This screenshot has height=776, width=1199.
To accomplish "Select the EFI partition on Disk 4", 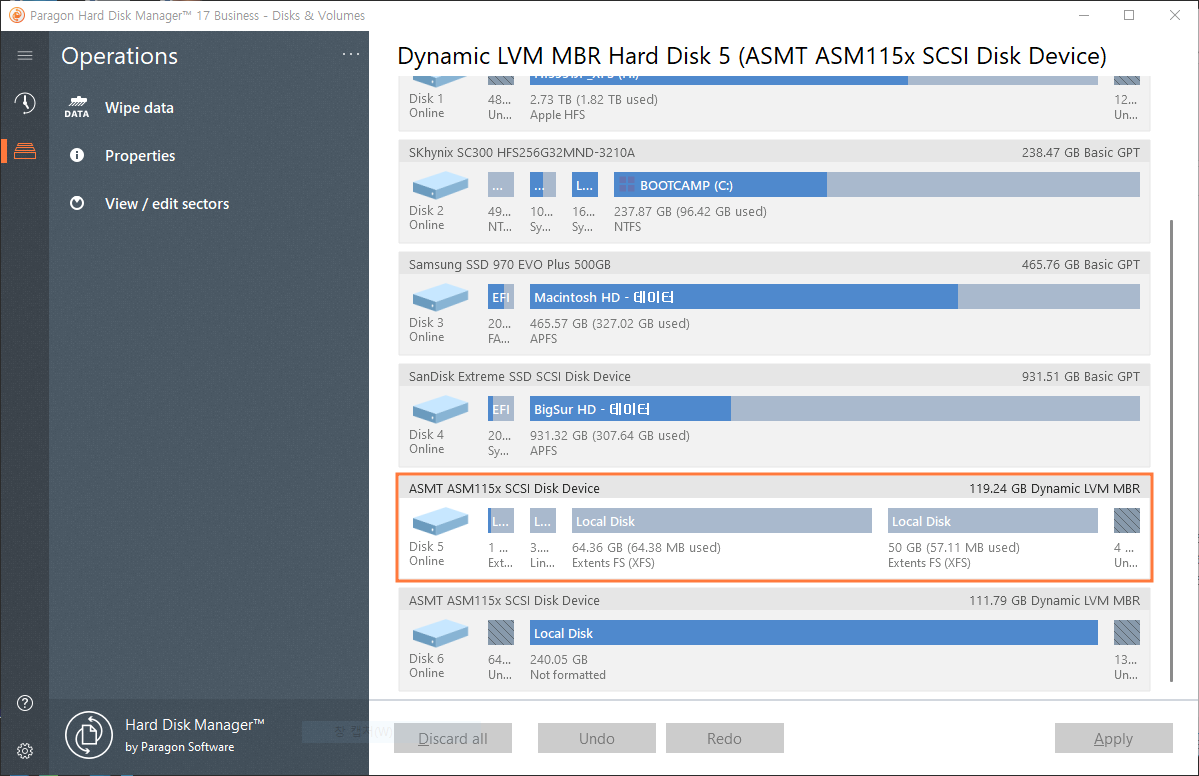I will point(501,409).
